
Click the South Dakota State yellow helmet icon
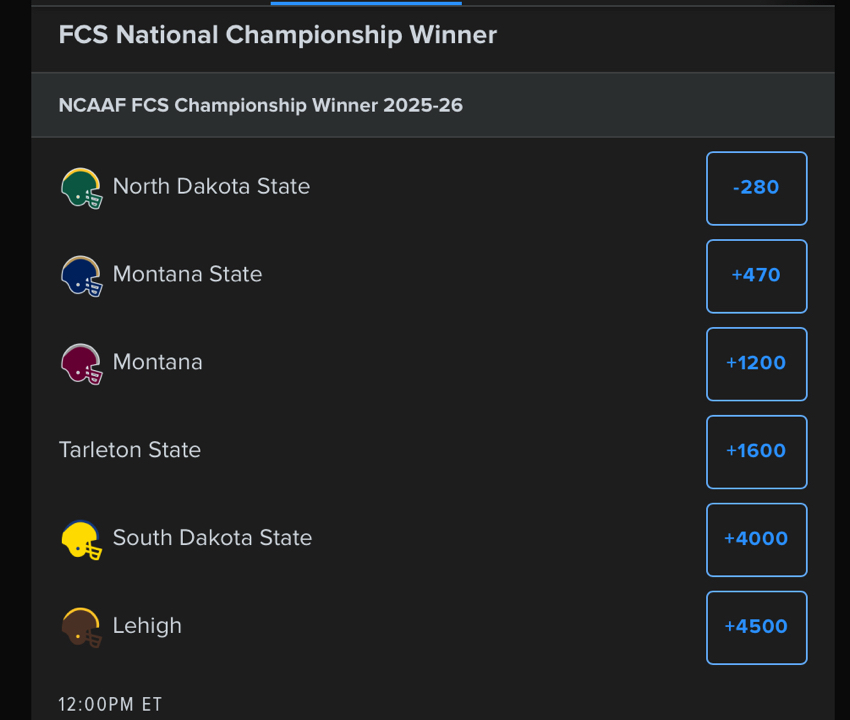(x=82, y=539)
